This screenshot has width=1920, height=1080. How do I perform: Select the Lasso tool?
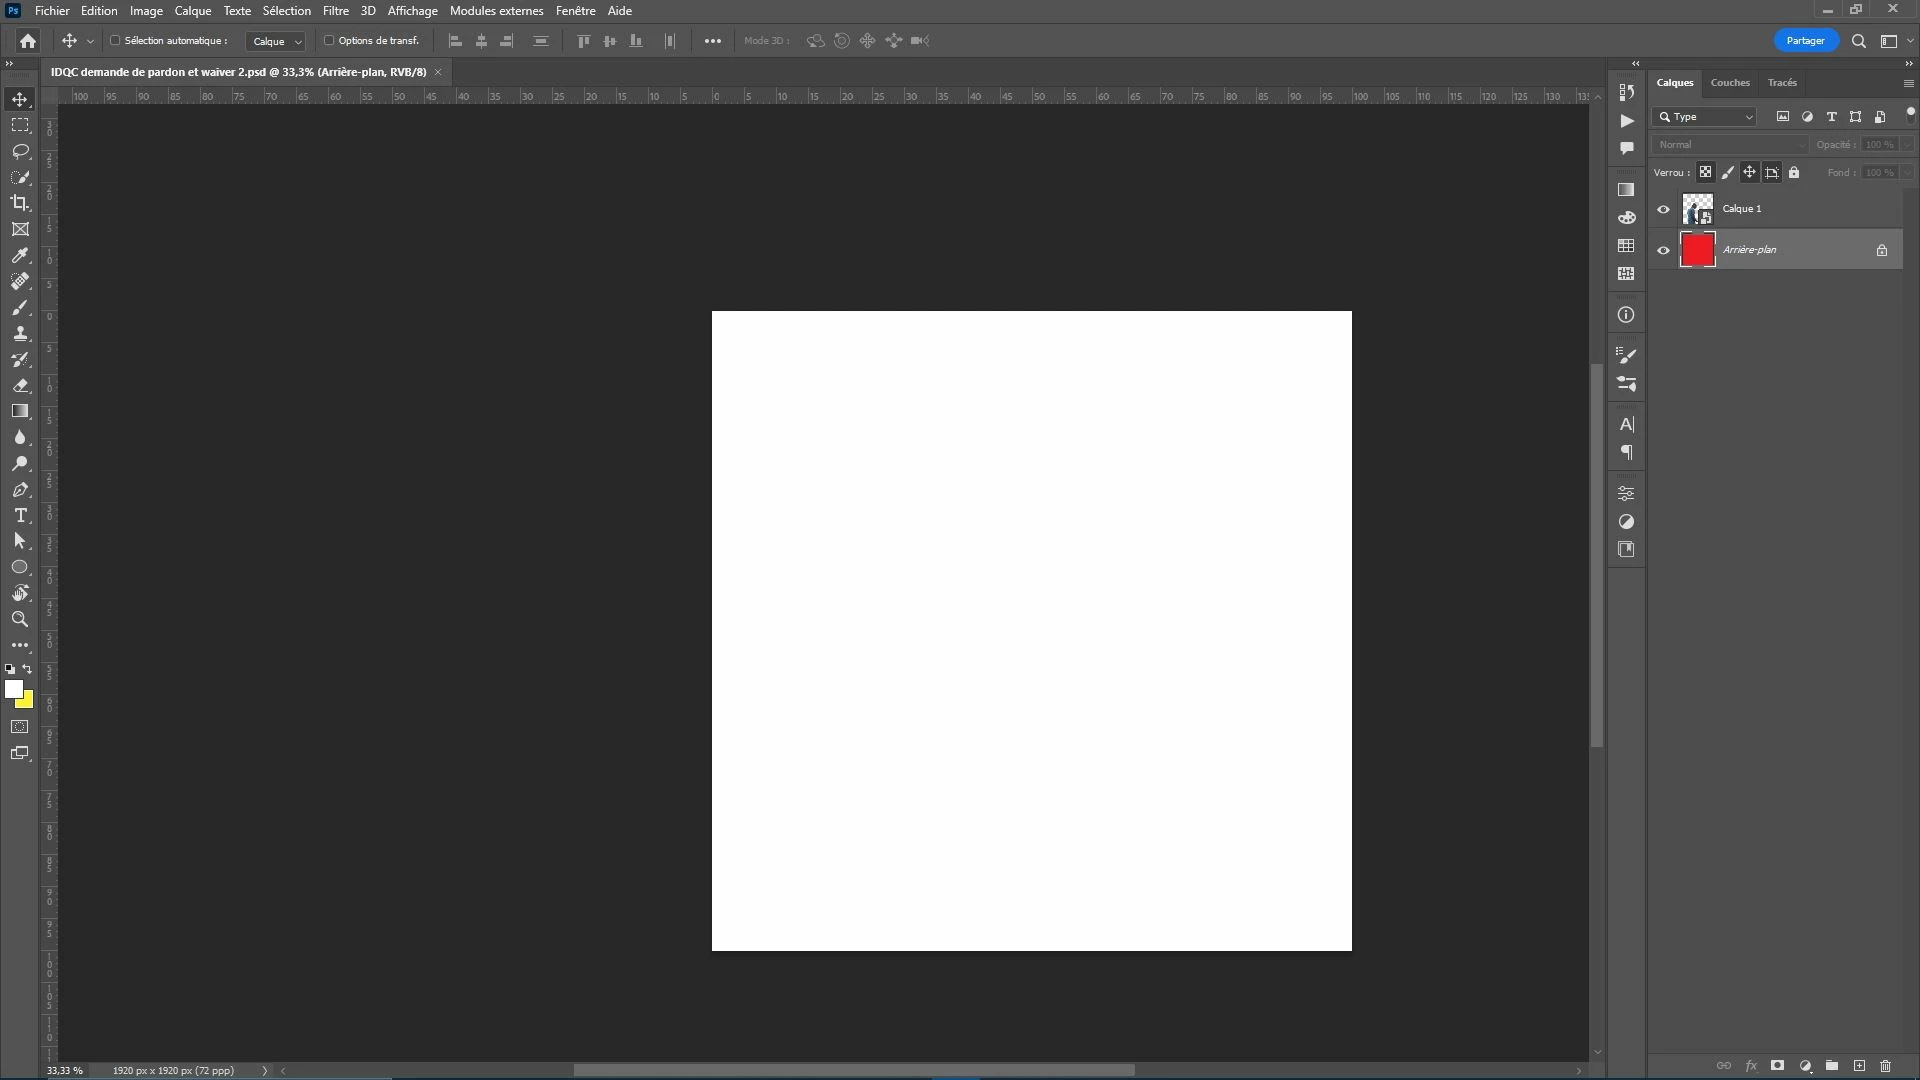point(20,151)
